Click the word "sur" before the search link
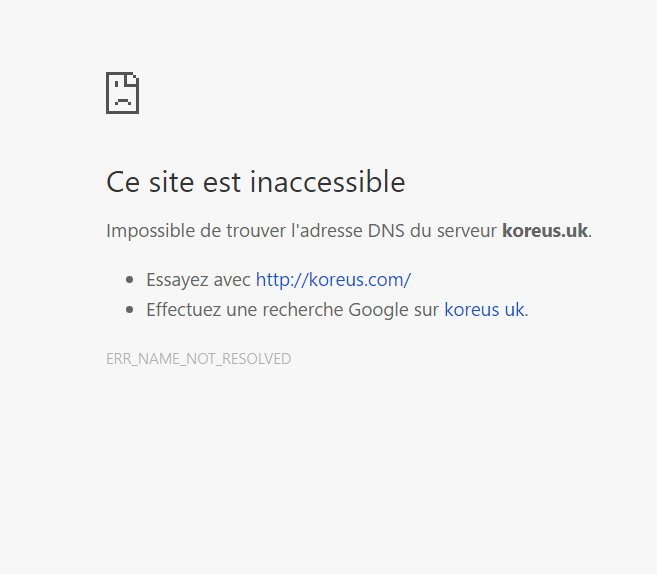 coord(426,310)
